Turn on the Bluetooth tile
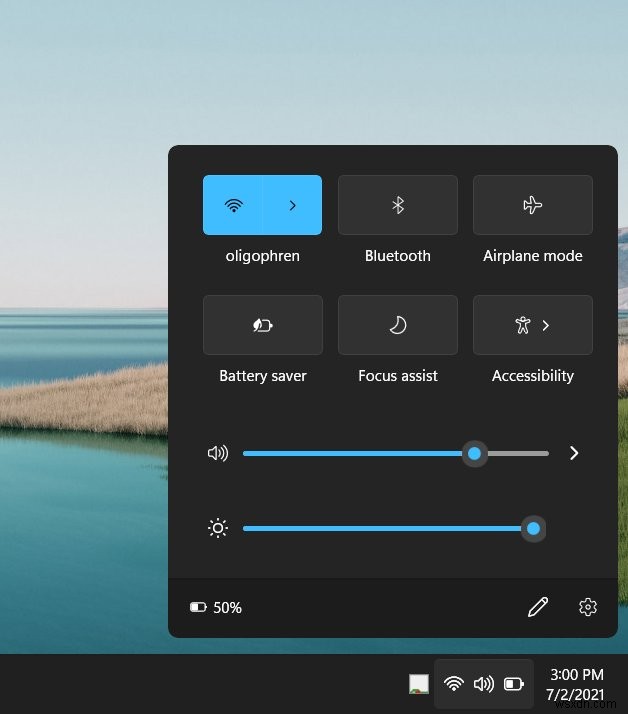Image resolution: width=628 pixels, height=714 pixels. (x=398, y=205)
